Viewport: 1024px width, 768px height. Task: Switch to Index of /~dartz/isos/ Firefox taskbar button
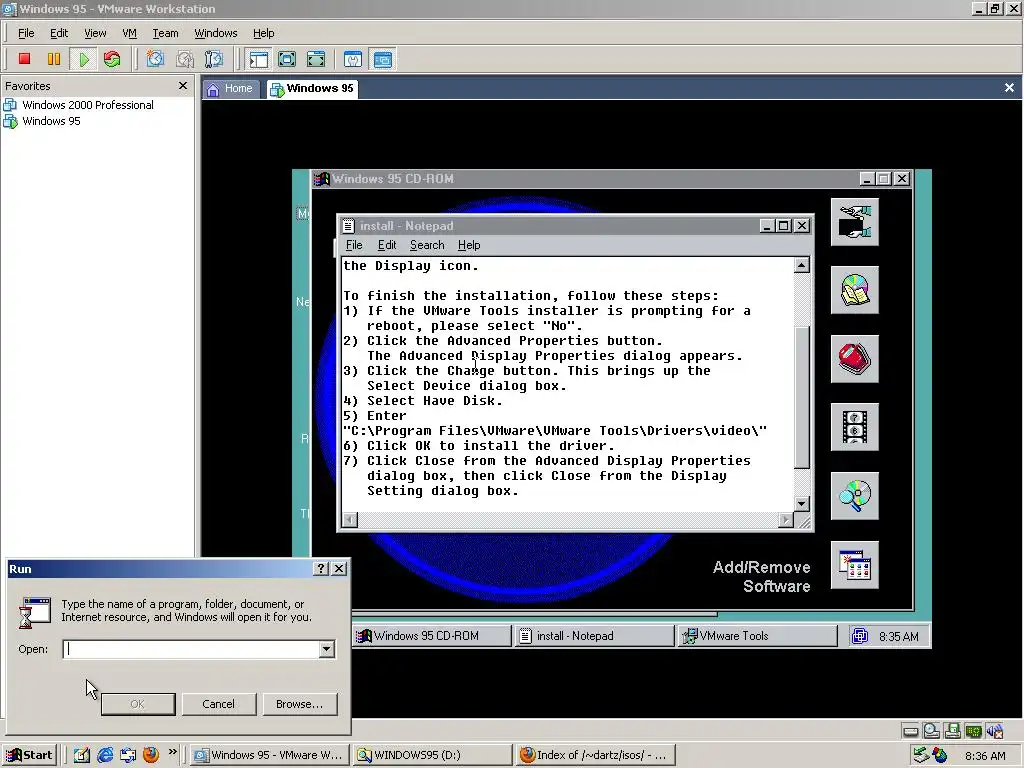click(596, 756)
